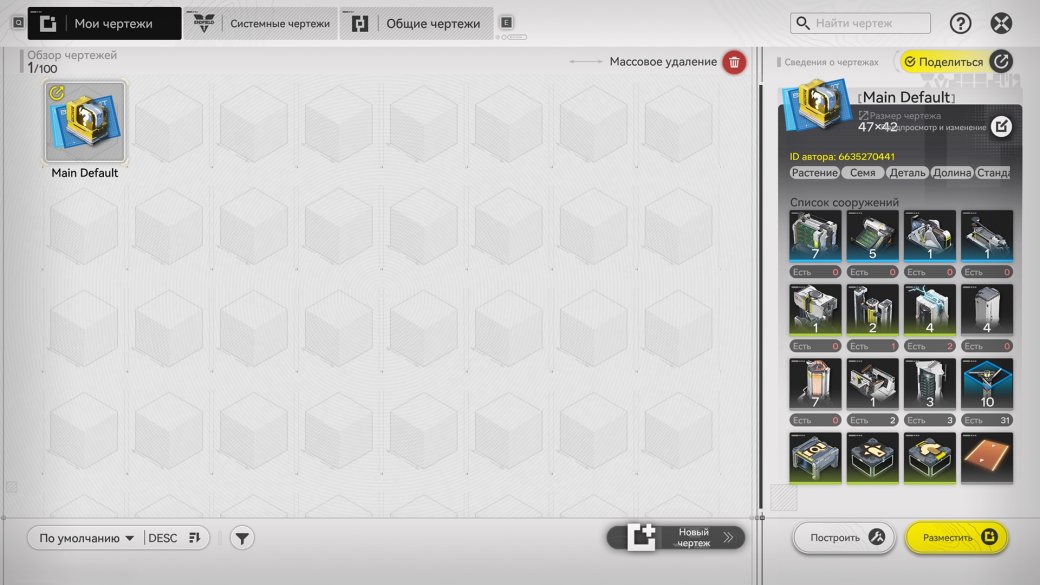Focus the Найти чертеж search field
Screen dimensions: 1040x585
tap(860, 23)
